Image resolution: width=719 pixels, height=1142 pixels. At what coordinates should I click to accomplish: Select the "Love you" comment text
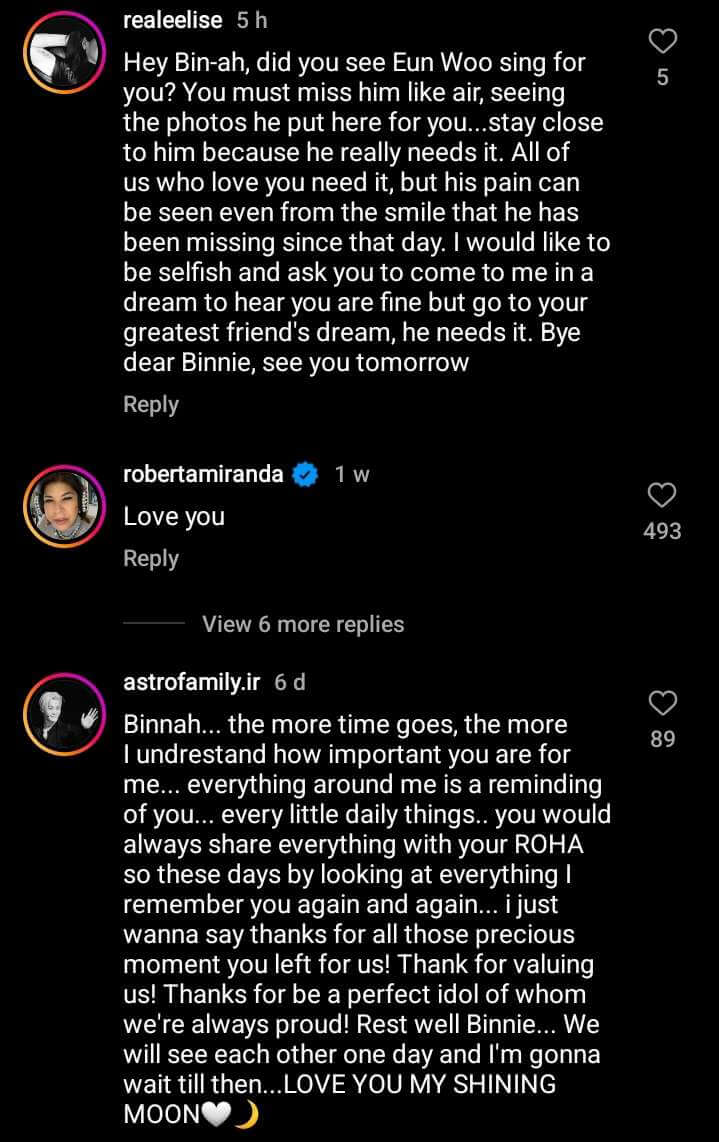click(x=174, y=517)
